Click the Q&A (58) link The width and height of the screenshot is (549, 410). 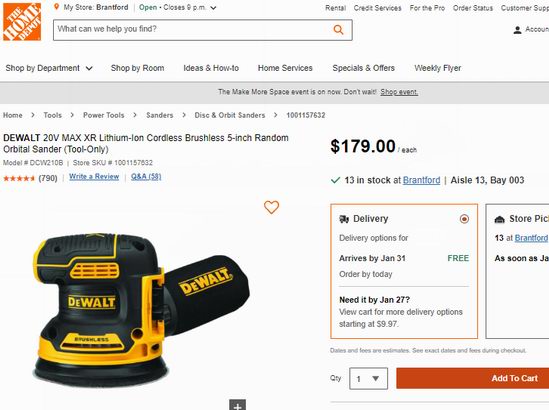click(146, 177)
